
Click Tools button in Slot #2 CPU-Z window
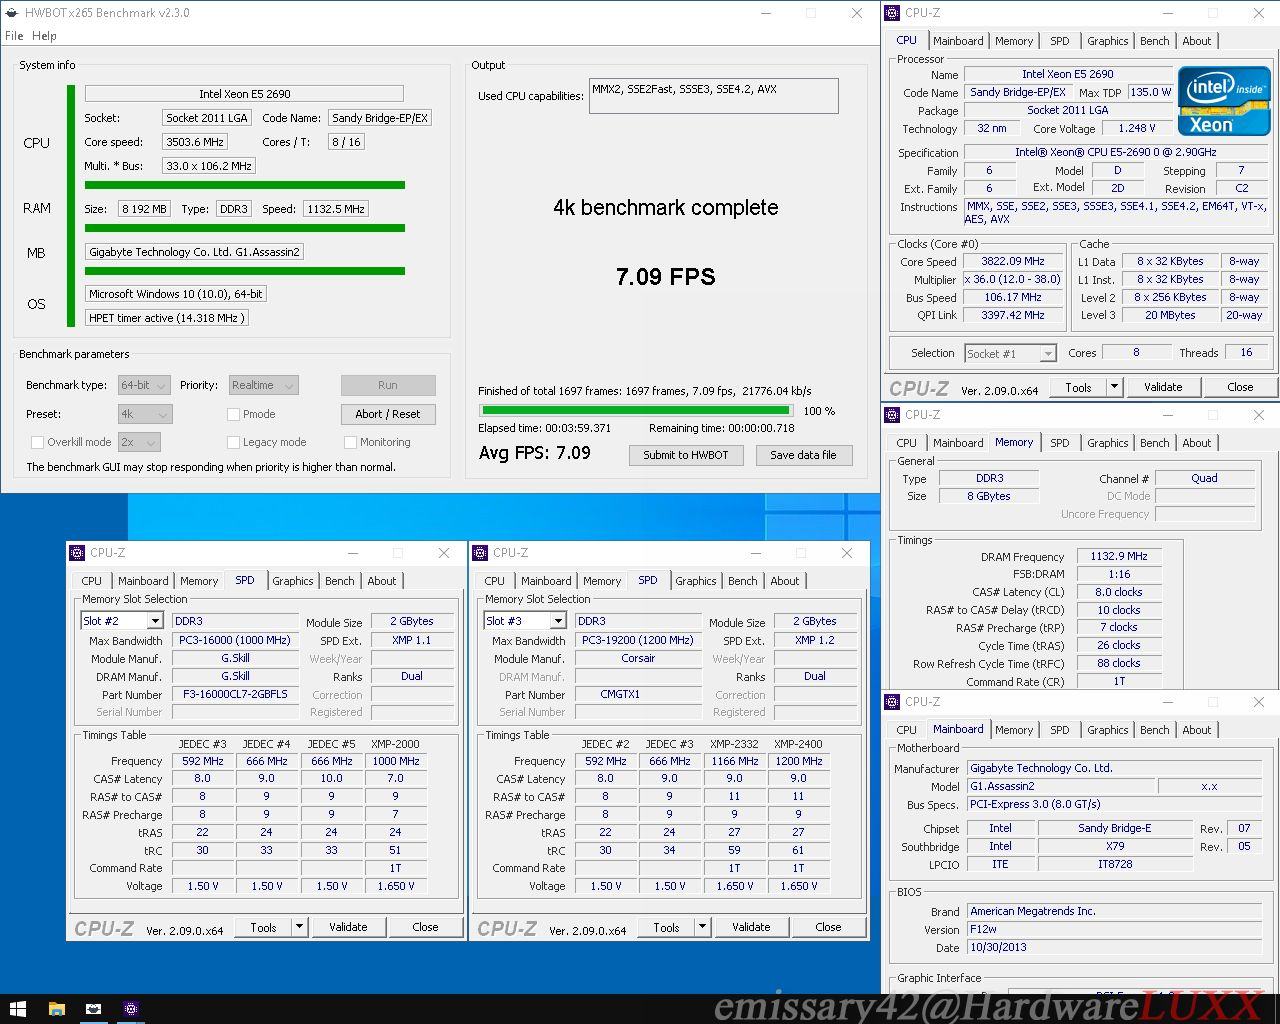263,927
